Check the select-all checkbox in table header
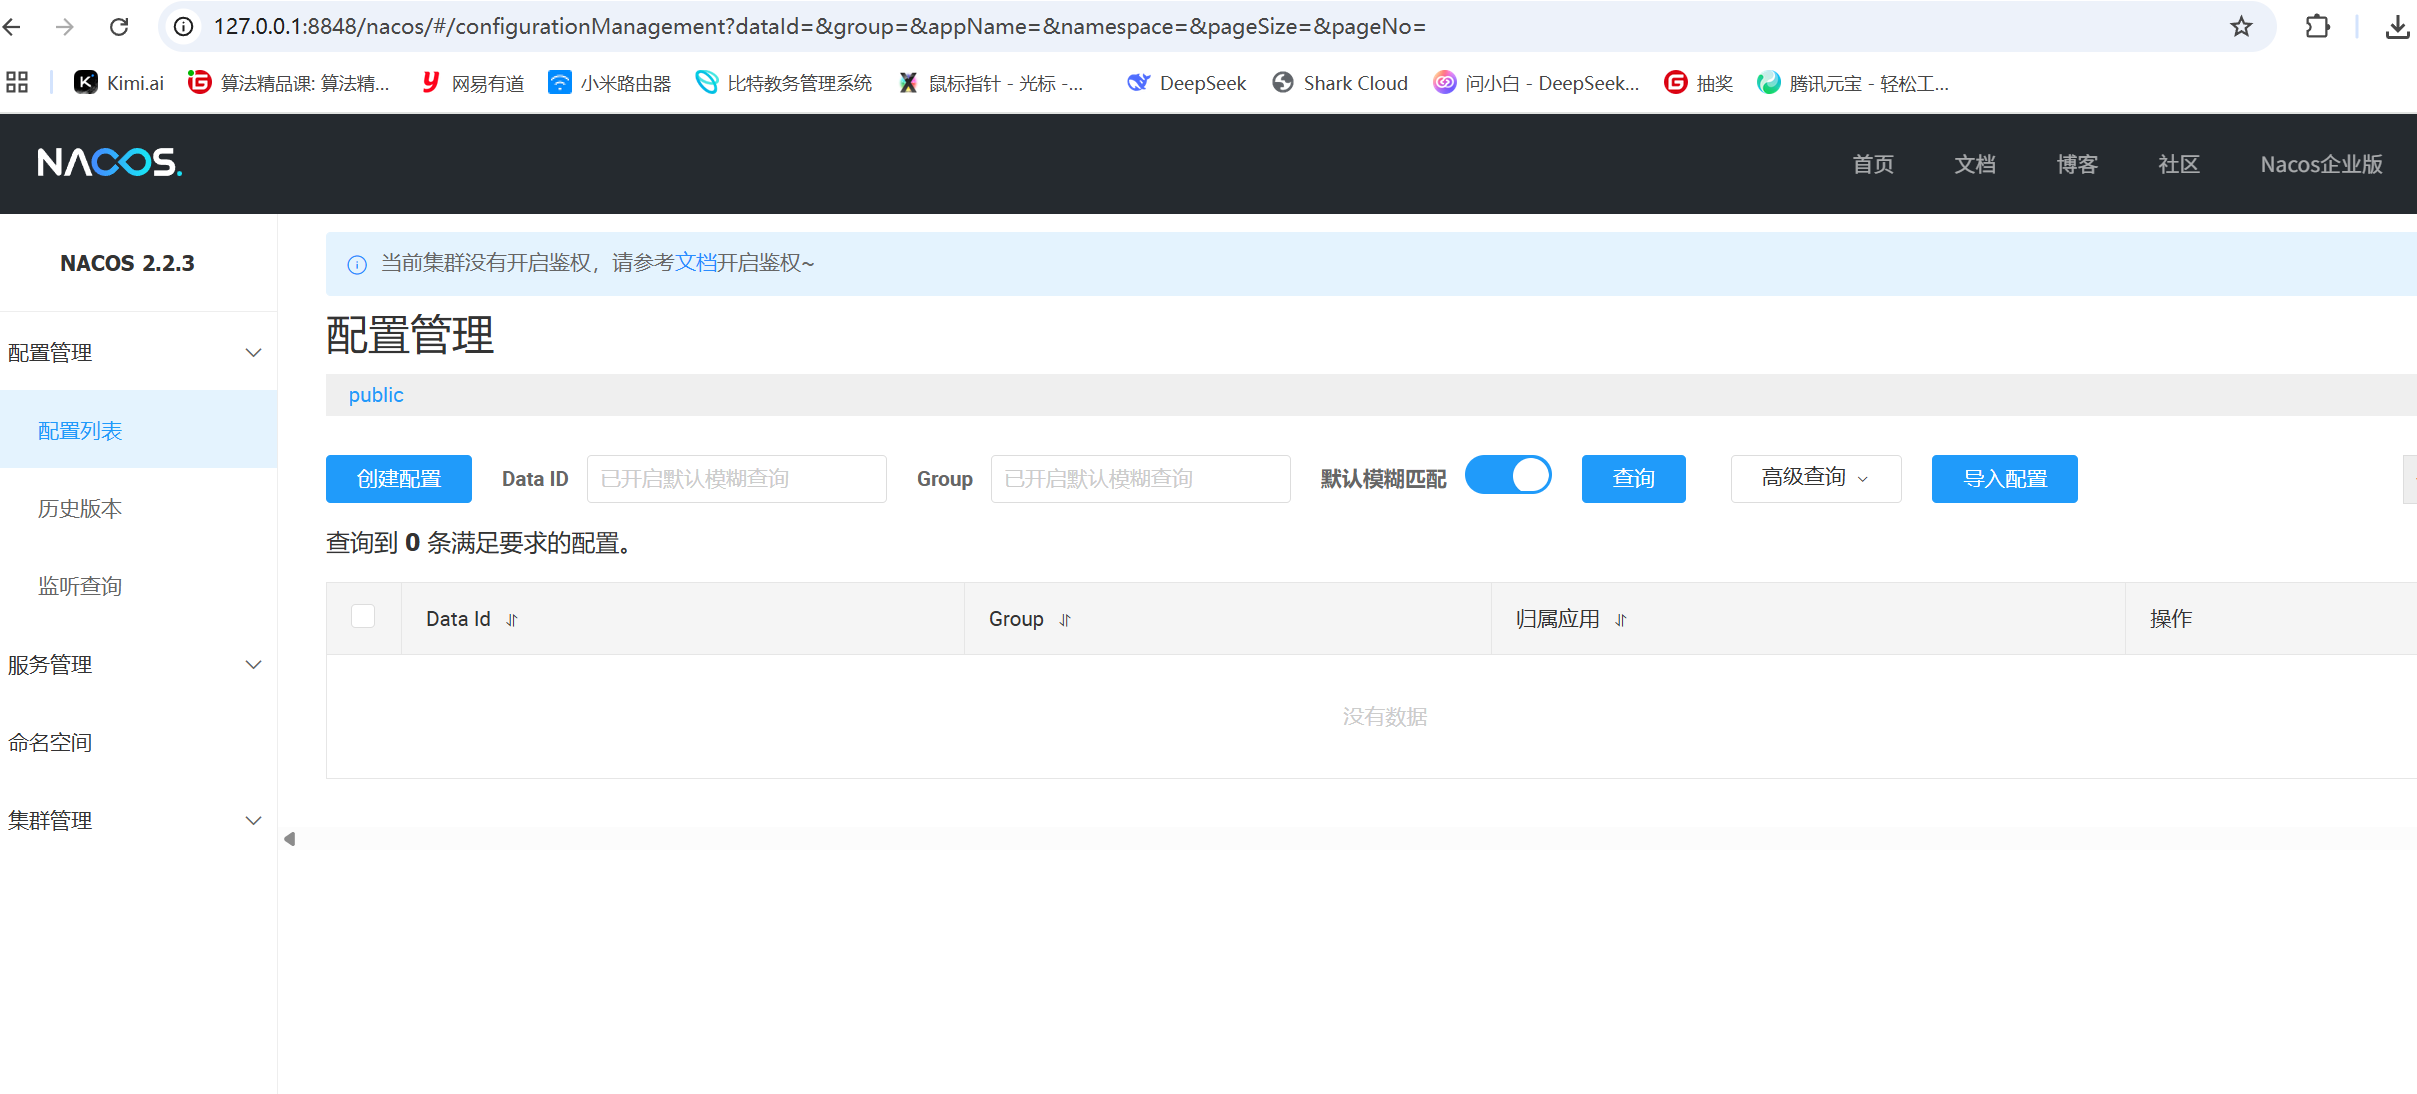This screenshot has width=2417, height=1094. (363, 617)
